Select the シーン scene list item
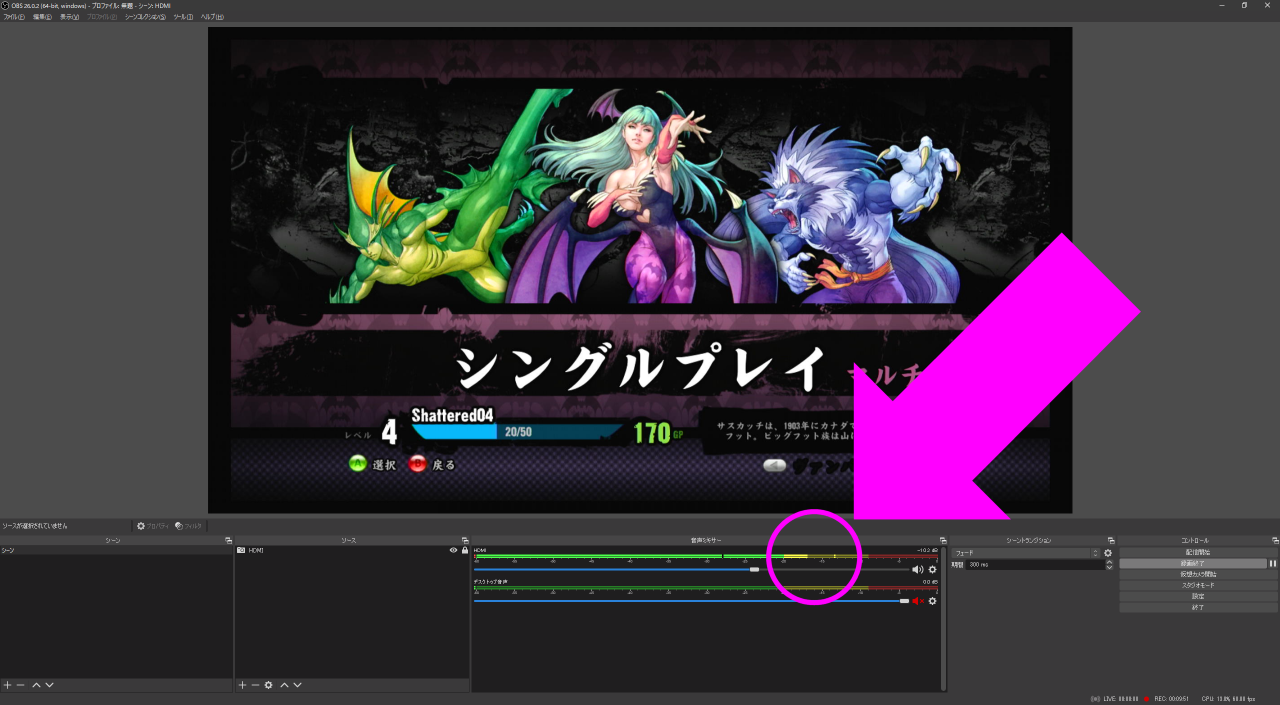This screenshot has width=1280, height=705. 116,550
